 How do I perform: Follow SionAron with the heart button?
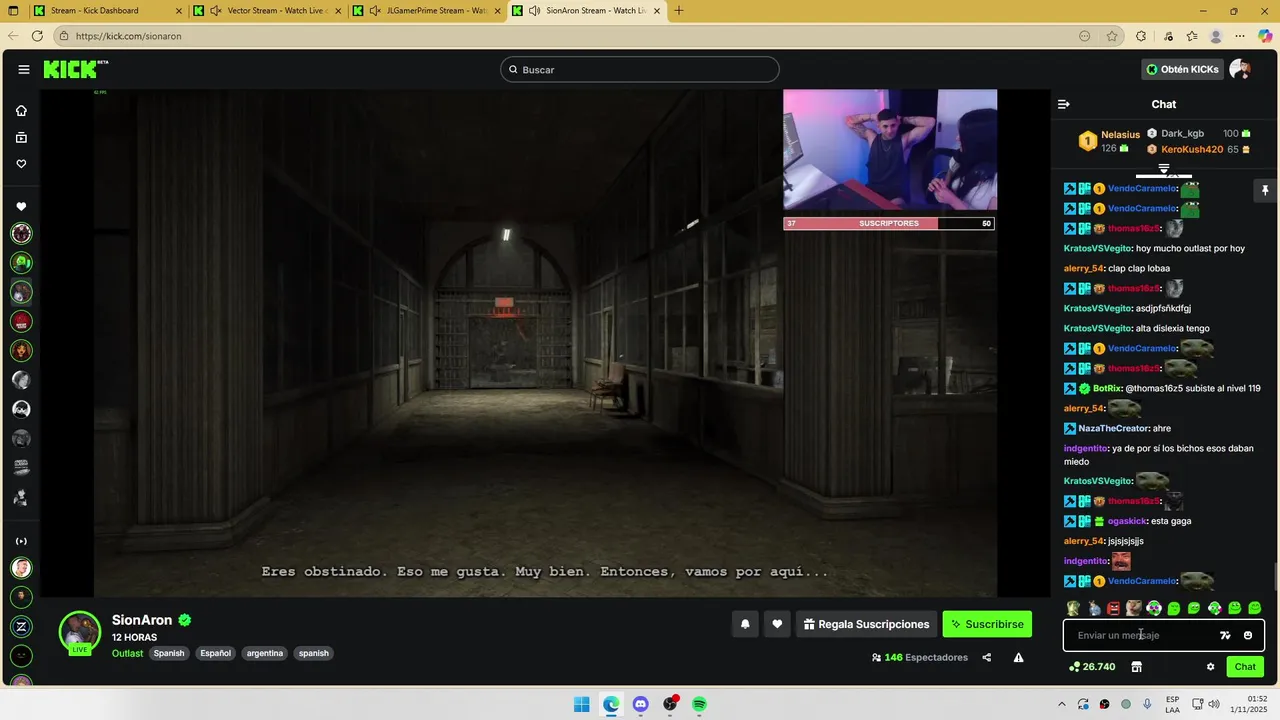pyautogui.click(x=777, y=624)
